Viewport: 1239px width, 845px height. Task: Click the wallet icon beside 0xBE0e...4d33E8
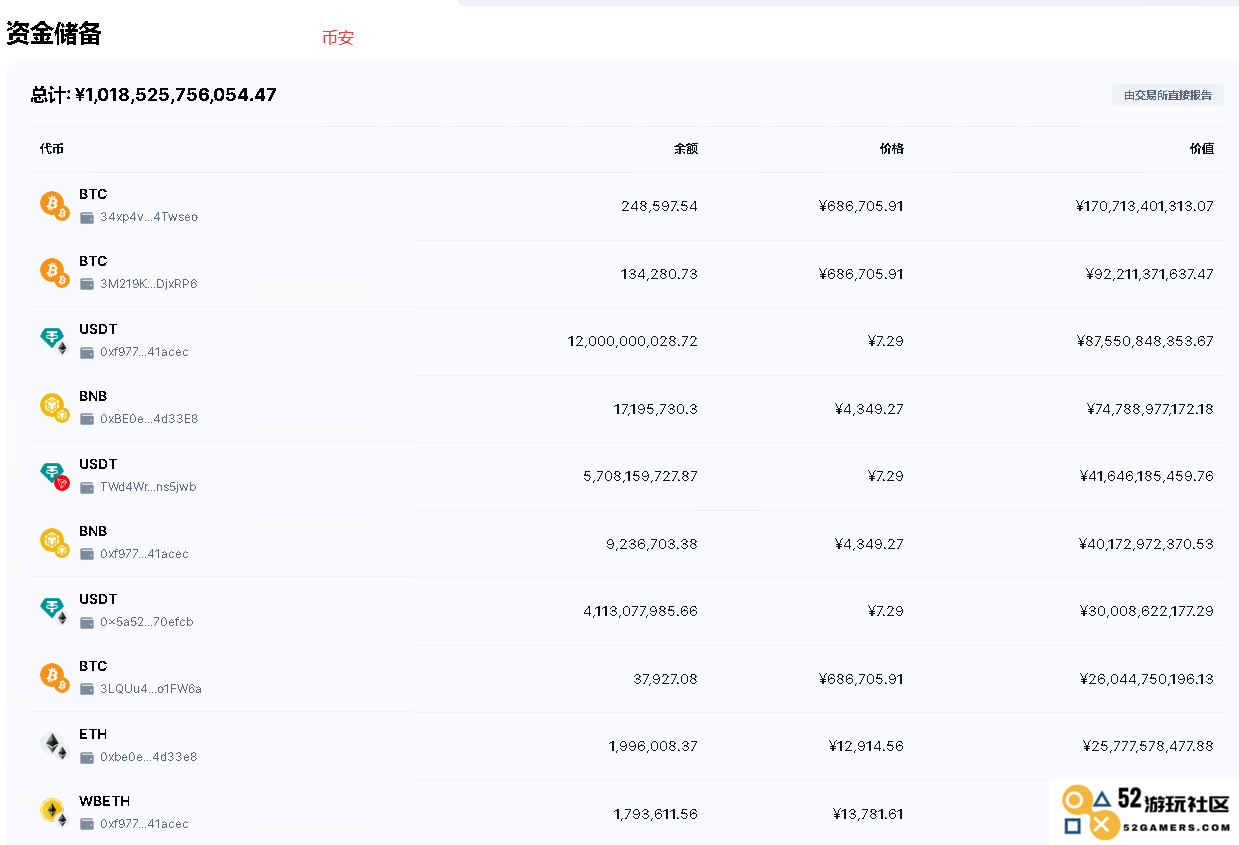[87, 419]
